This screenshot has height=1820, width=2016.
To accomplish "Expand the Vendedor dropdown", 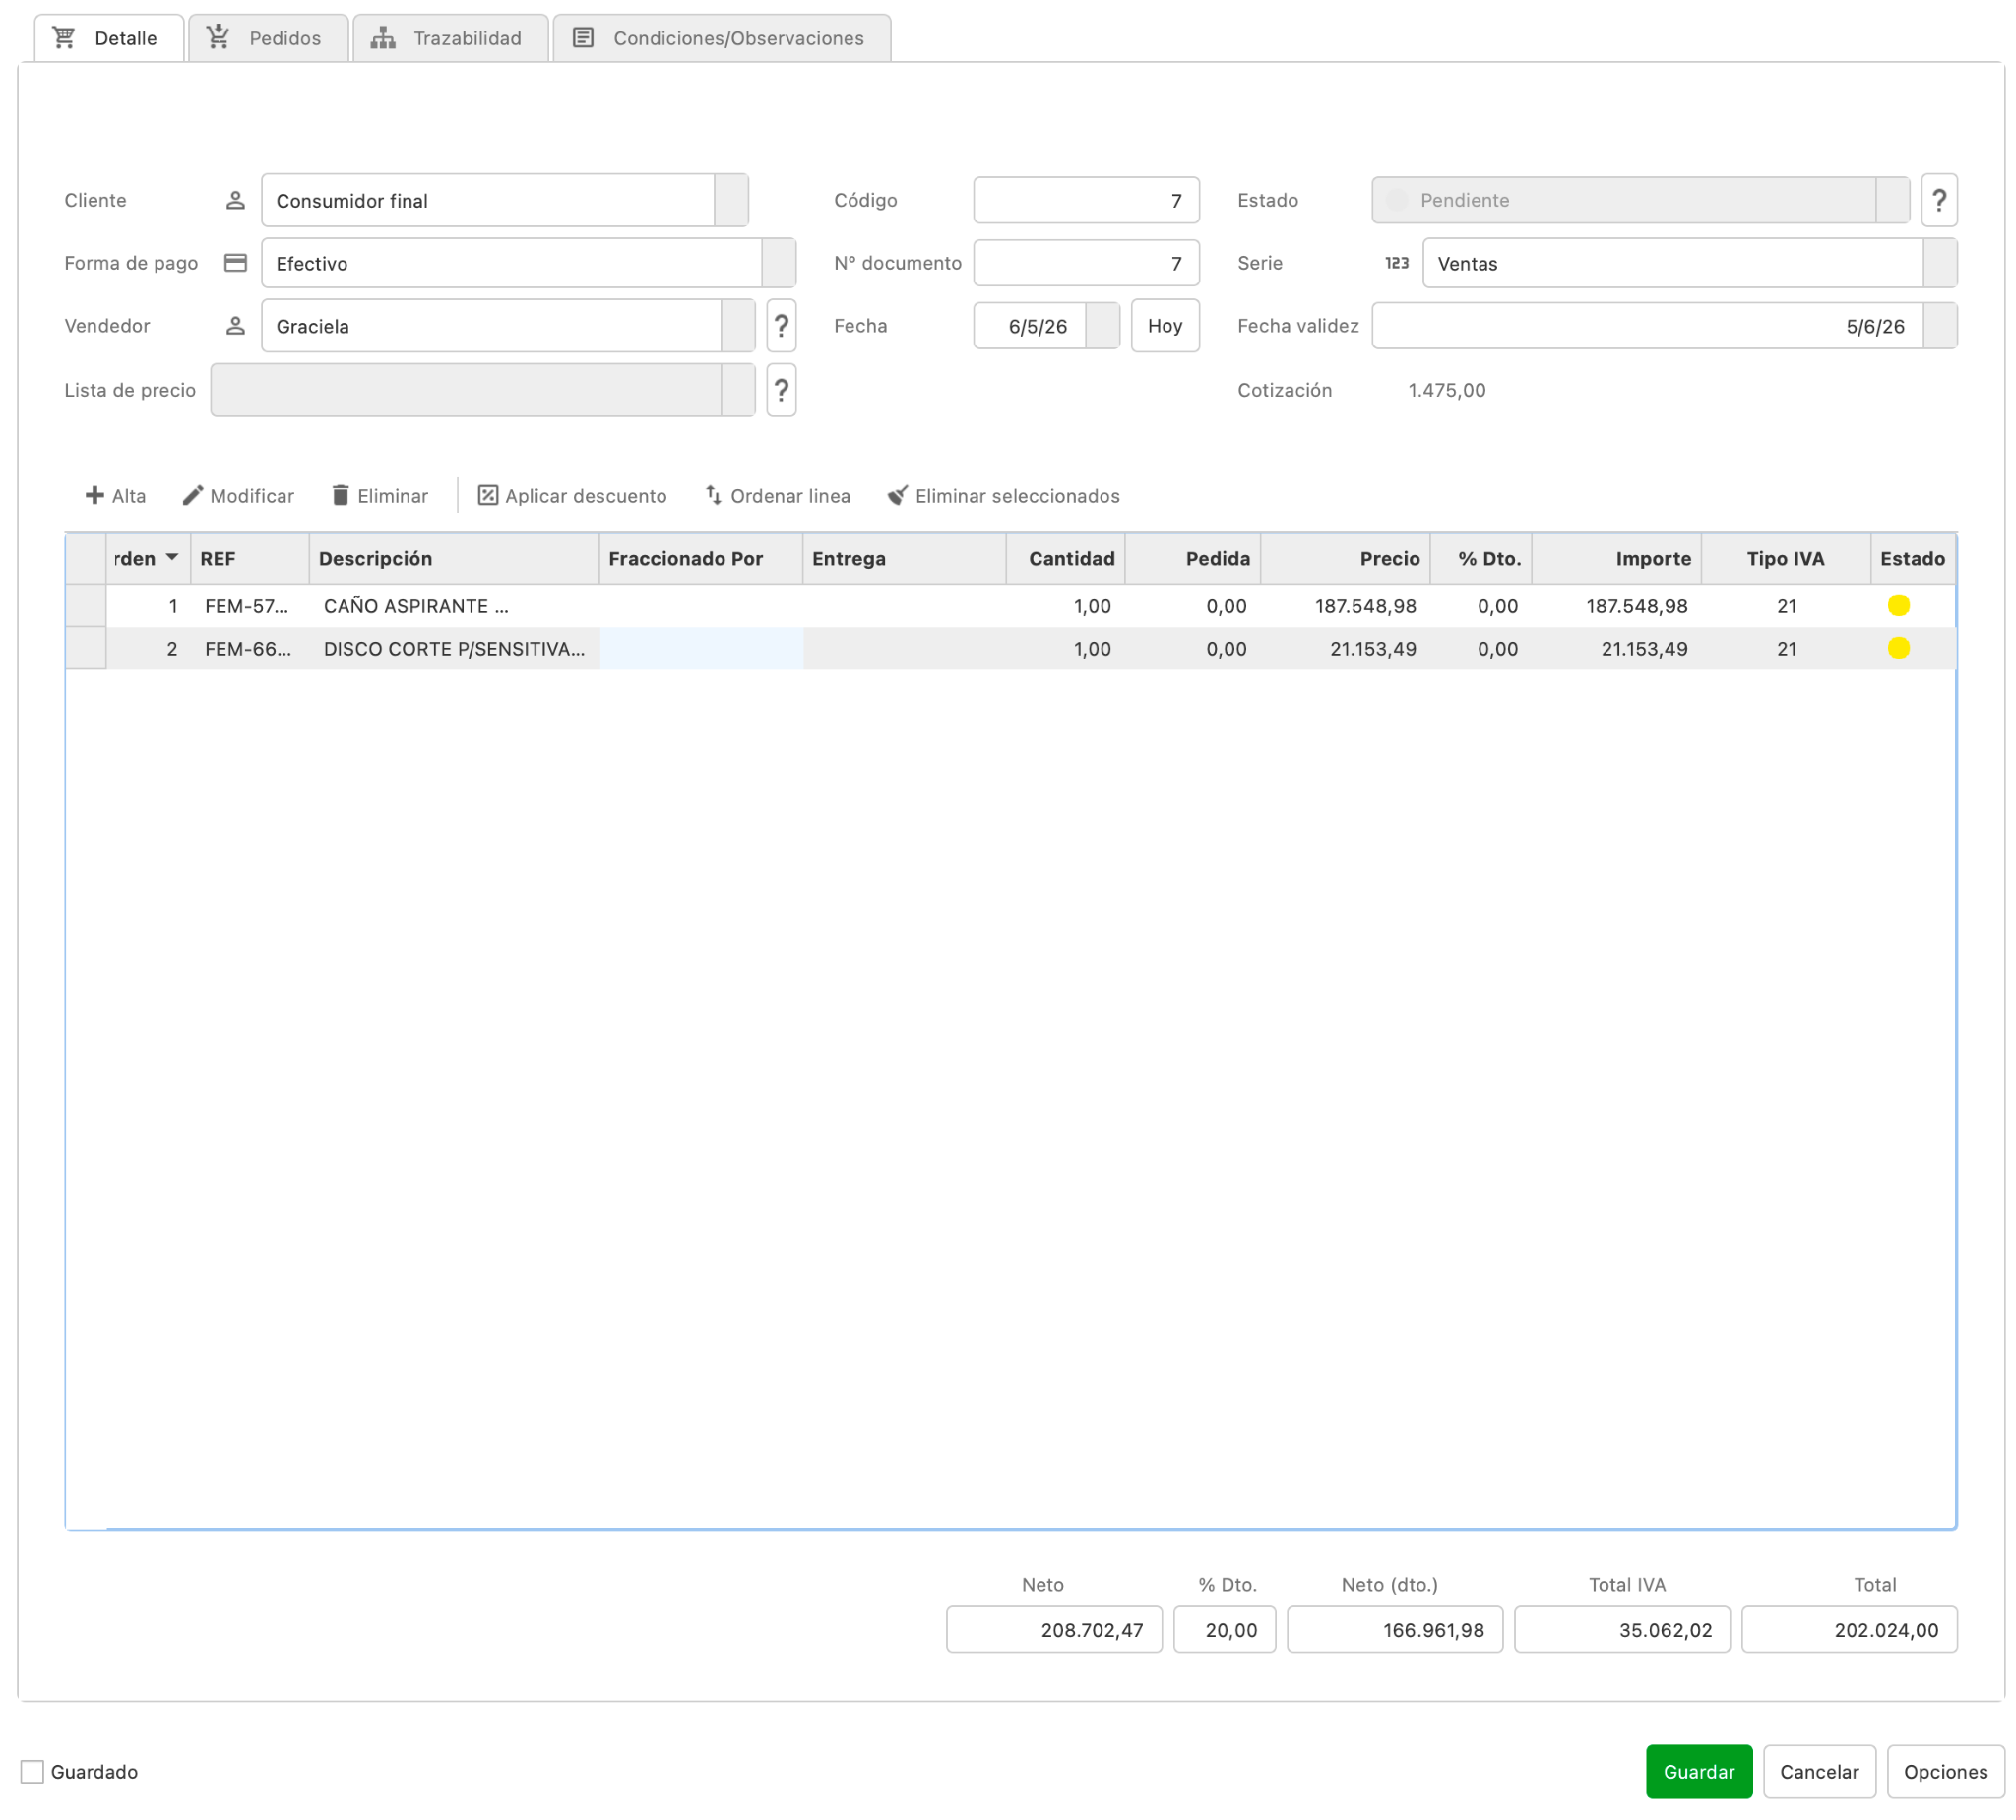I will pos(737,326).
